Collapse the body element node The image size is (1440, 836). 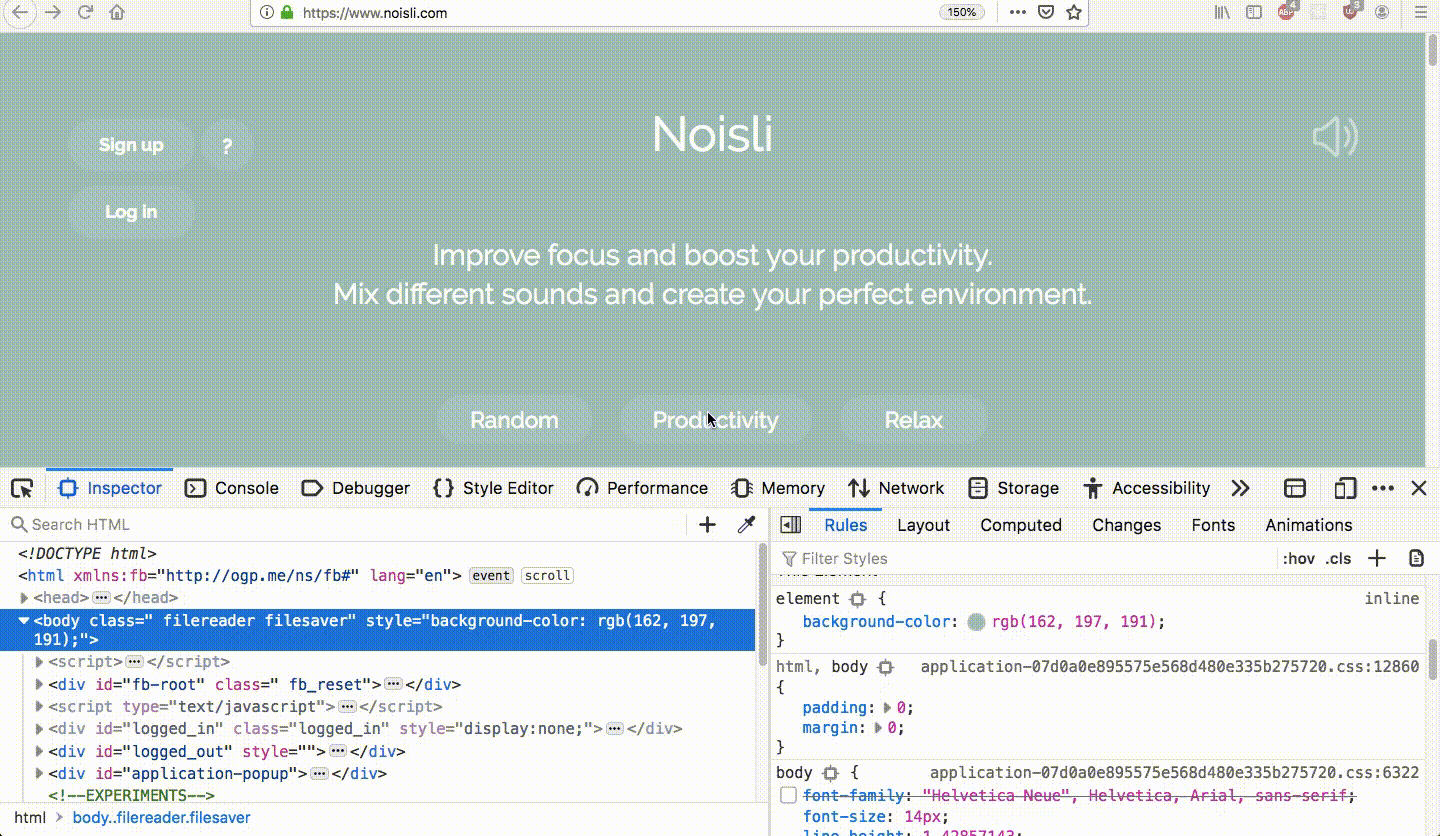click(x=25, y=621)
